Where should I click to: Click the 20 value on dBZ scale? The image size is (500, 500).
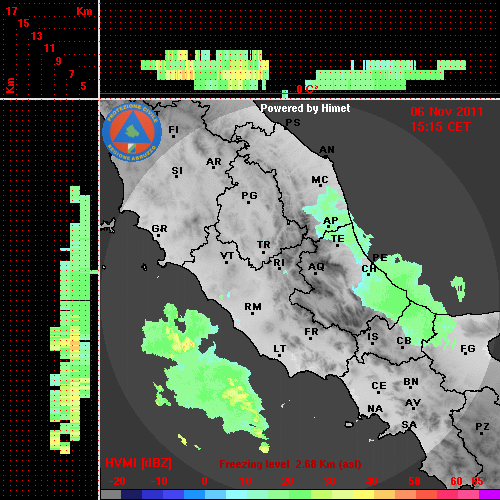[x=287, y=481]
